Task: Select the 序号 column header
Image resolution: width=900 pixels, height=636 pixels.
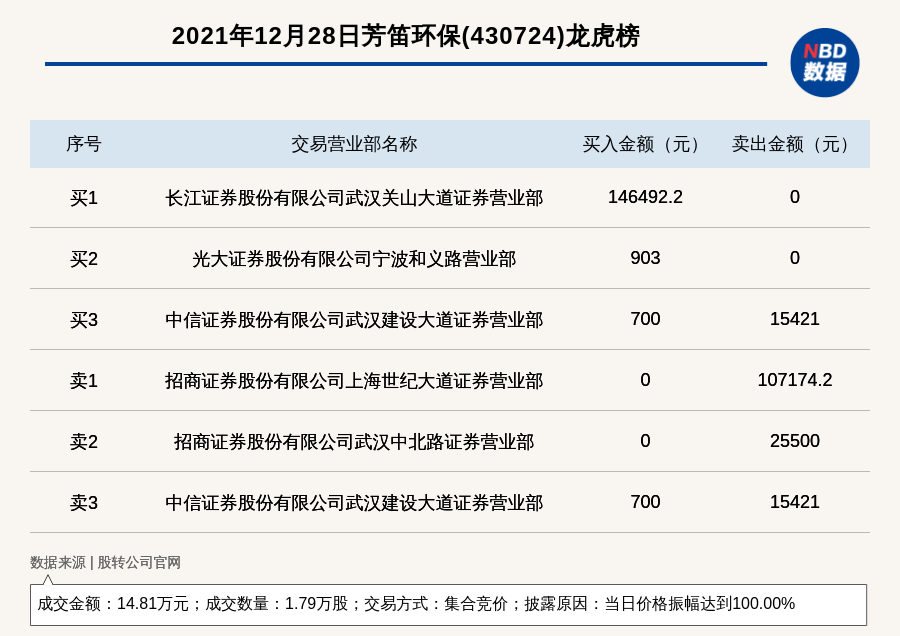Action: click(x=84, y=144)
